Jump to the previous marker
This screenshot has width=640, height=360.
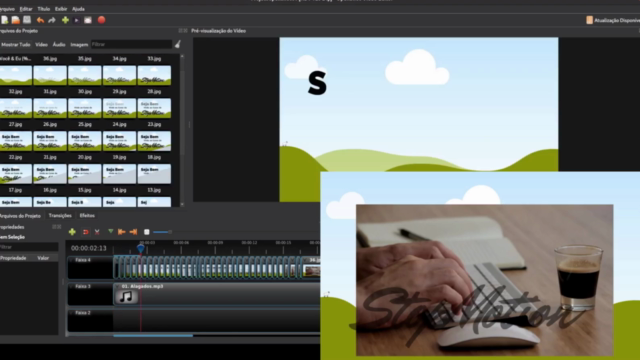point(121,232)
